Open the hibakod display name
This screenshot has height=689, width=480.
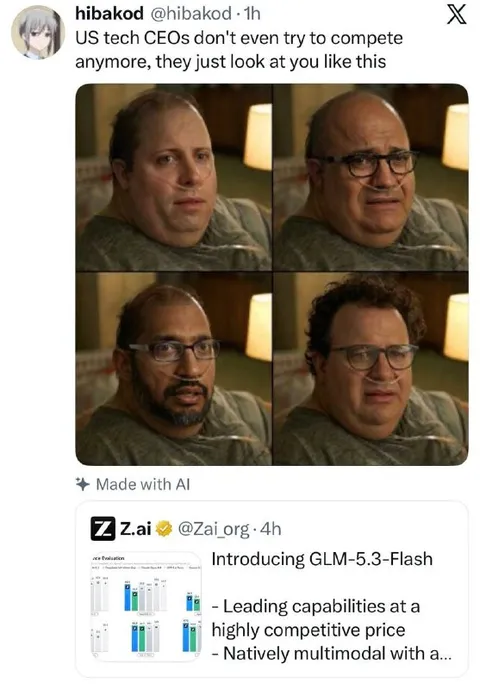(x=109, y=14)
